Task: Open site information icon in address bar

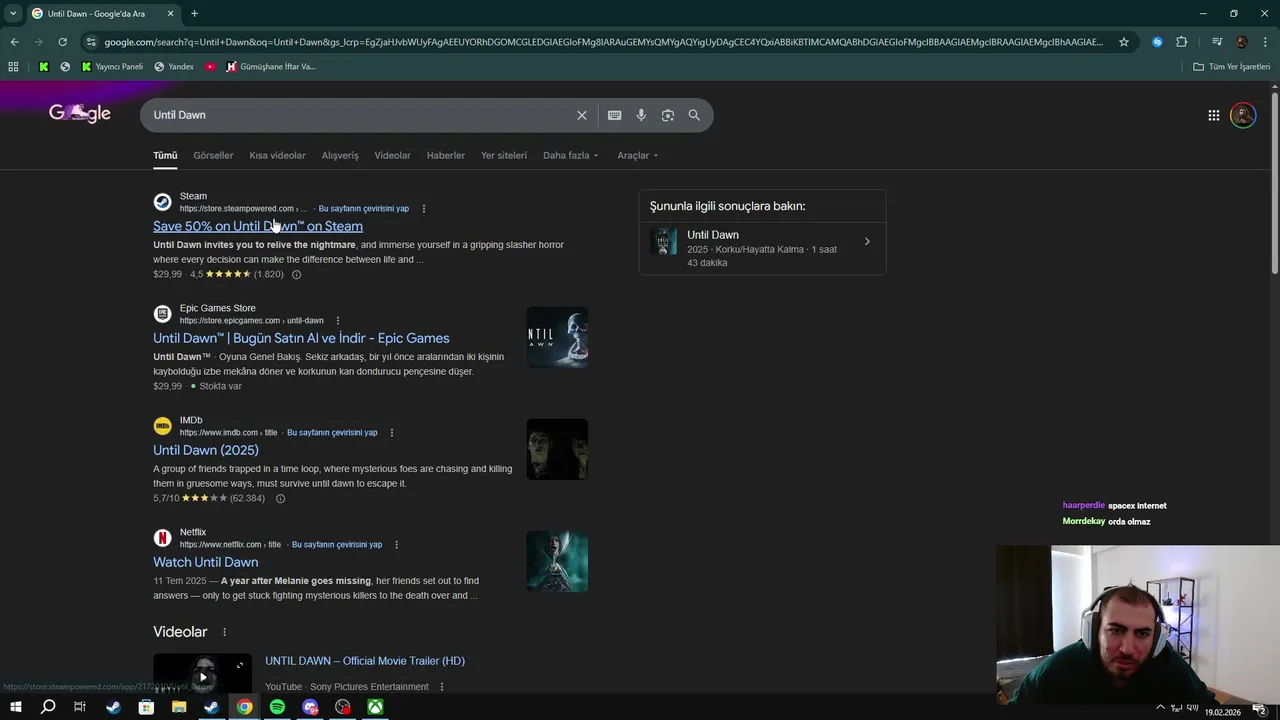Action: click(x=92, y=42)
